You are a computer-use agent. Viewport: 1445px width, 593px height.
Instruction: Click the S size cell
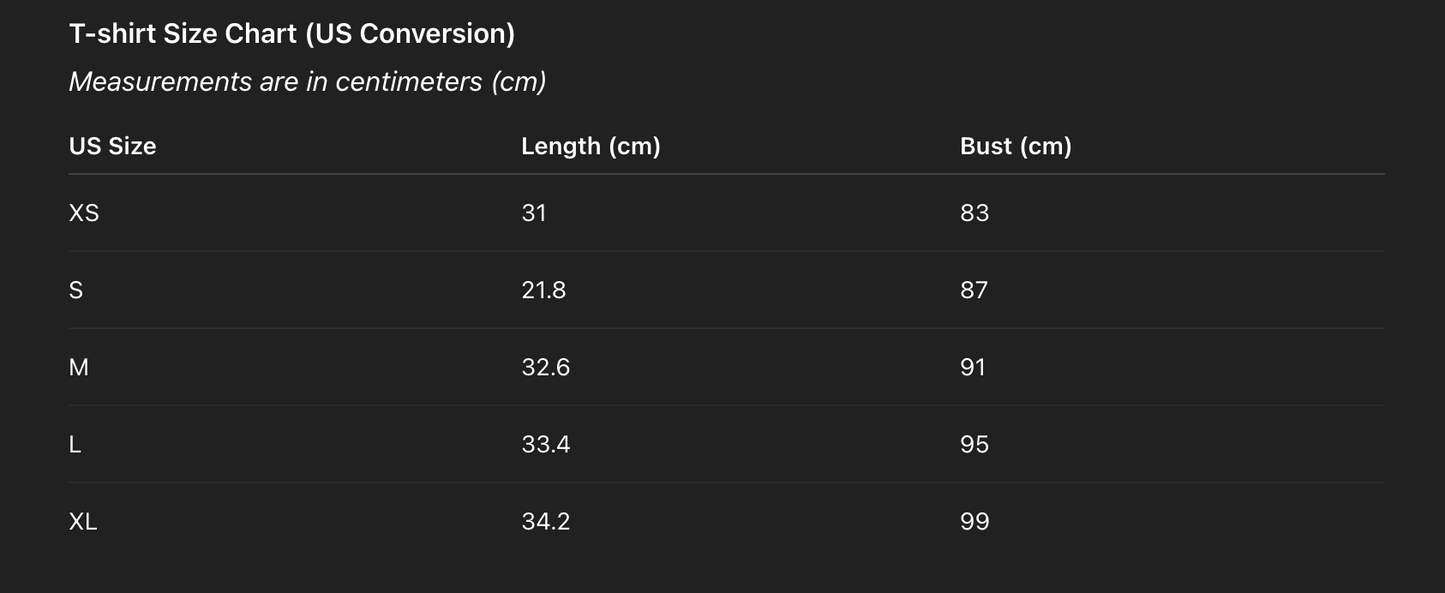76,290
